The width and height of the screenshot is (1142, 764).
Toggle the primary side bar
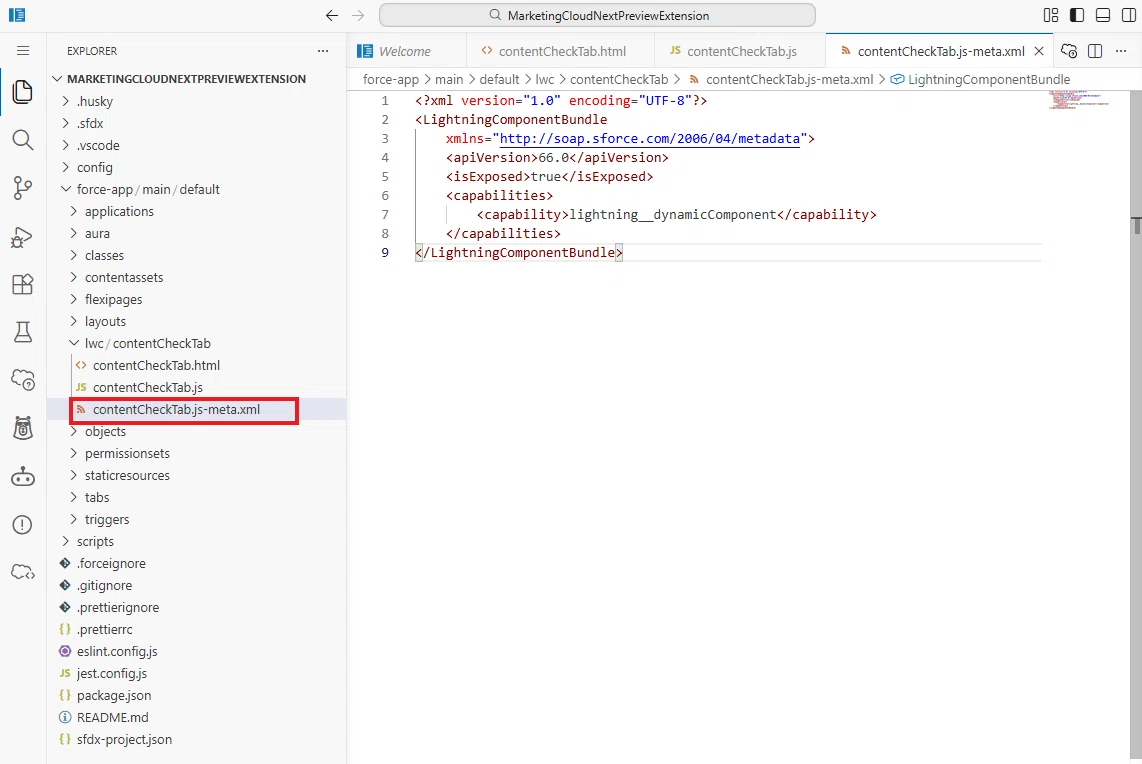coord(1077,15)
